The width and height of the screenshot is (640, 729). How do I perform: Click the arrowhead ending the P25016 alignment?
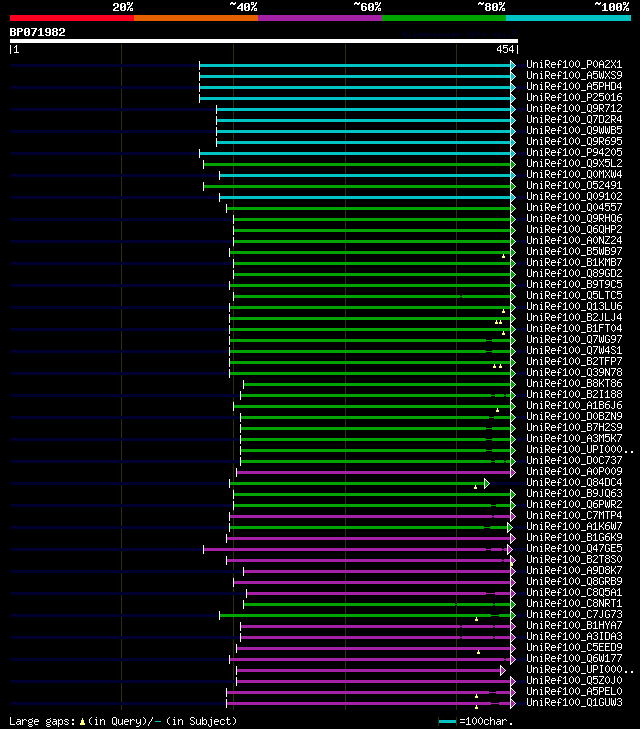click(513, 98)
